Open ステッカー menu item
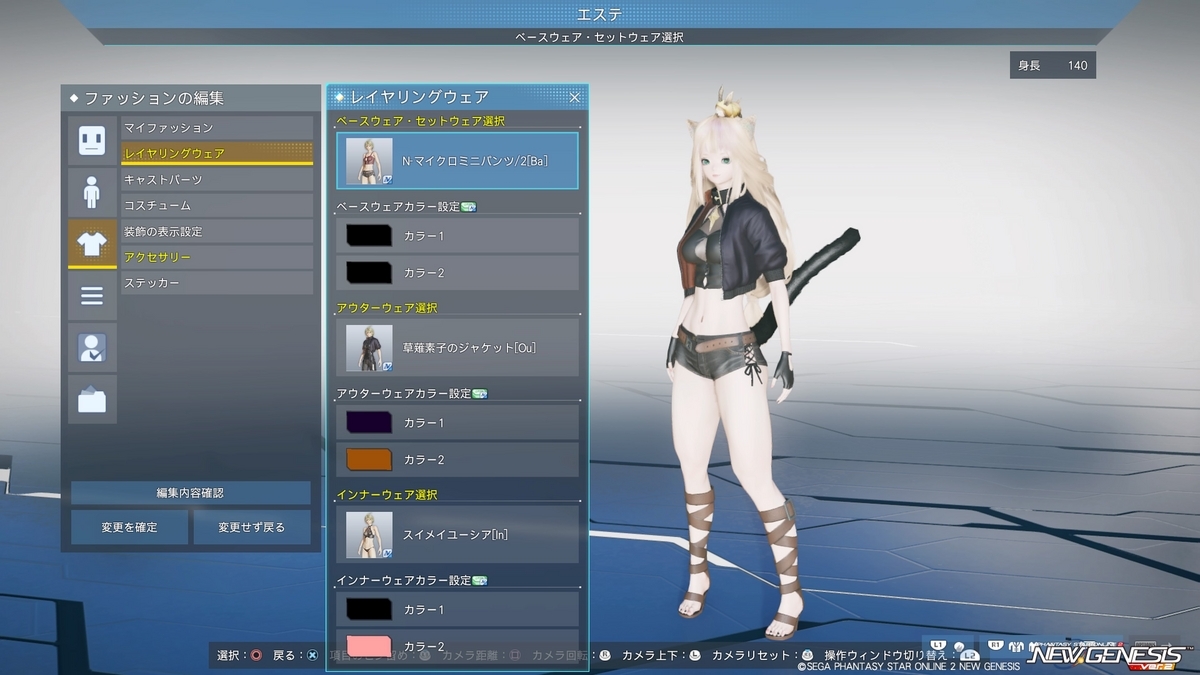The width and height of the screenshot is (1200, 675). coord(217,284)
